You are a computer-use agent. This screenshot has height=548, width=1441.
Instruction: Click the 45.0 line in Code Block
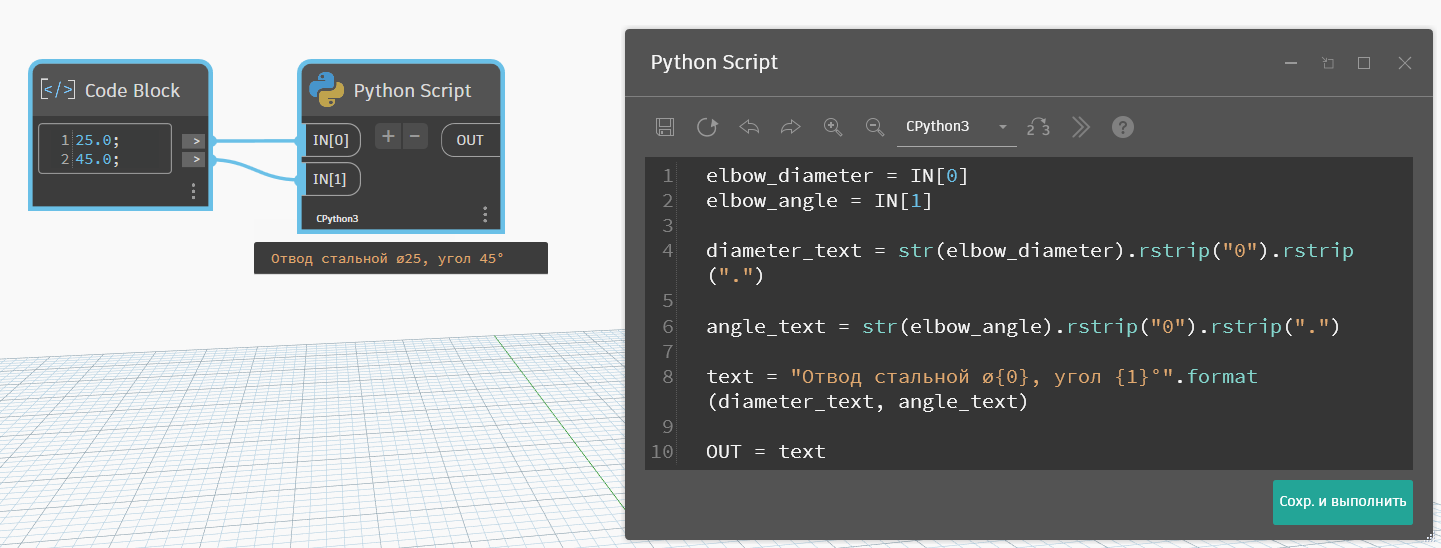pos(96,159)
